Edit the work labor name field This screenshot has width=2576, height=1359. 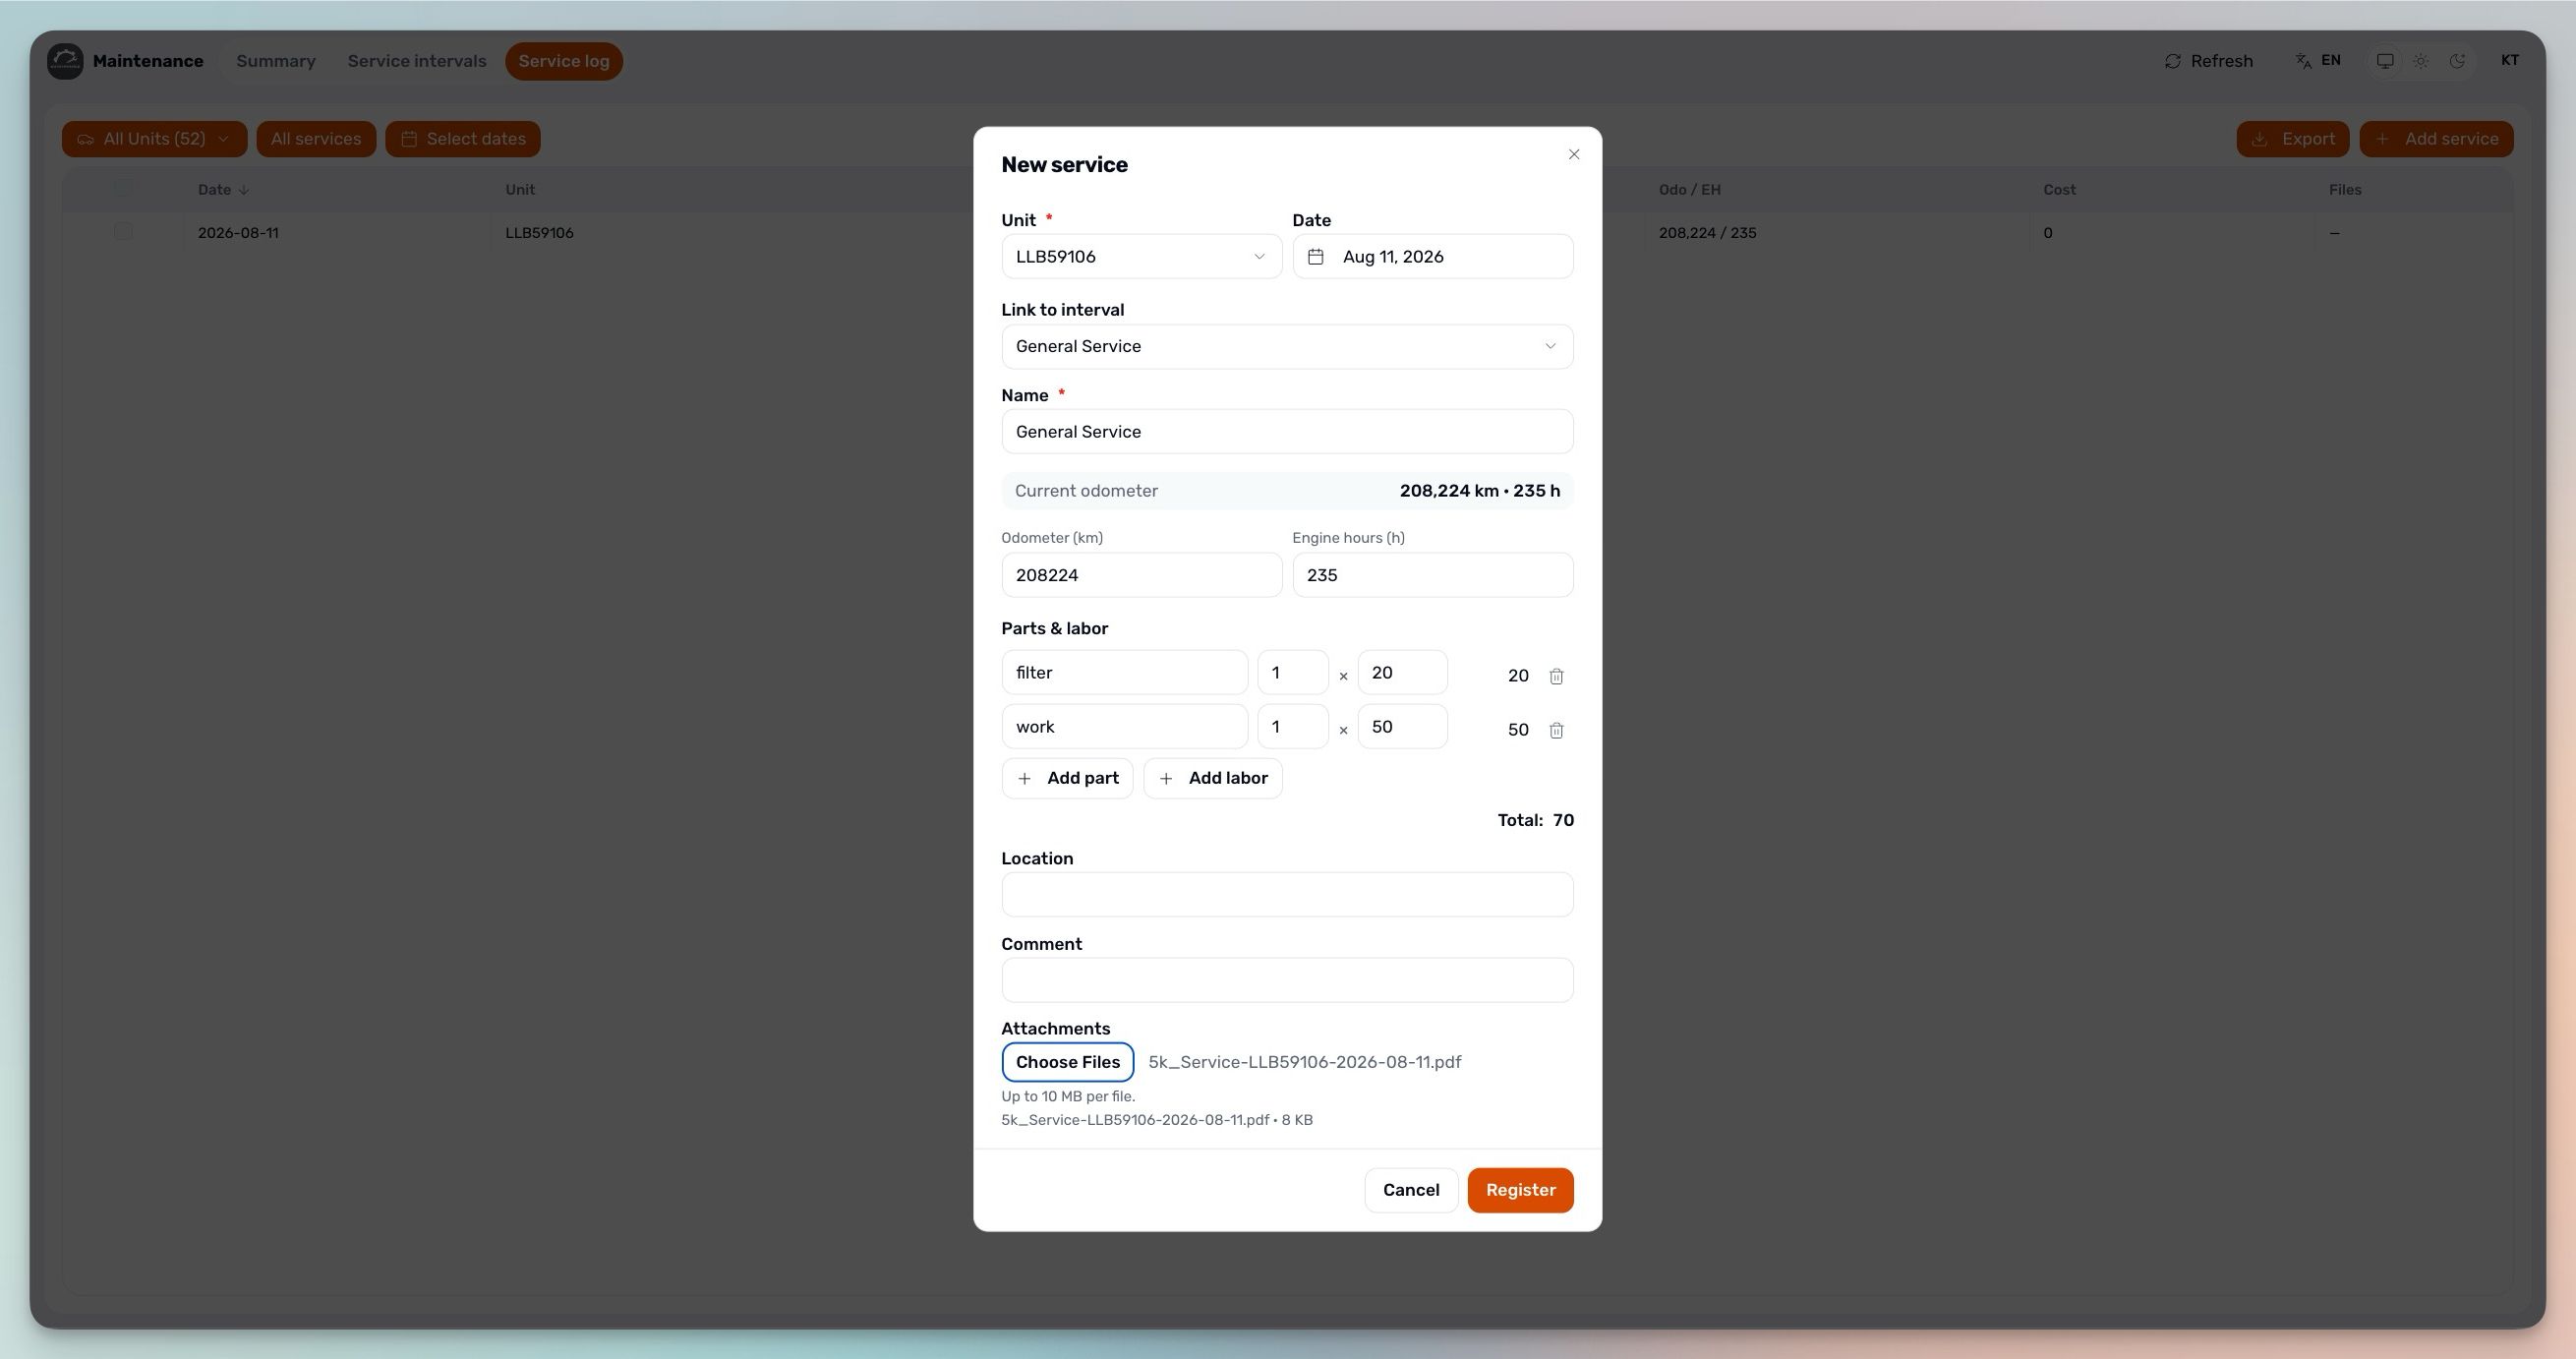pyautogui.click(x=1124, y=727)
